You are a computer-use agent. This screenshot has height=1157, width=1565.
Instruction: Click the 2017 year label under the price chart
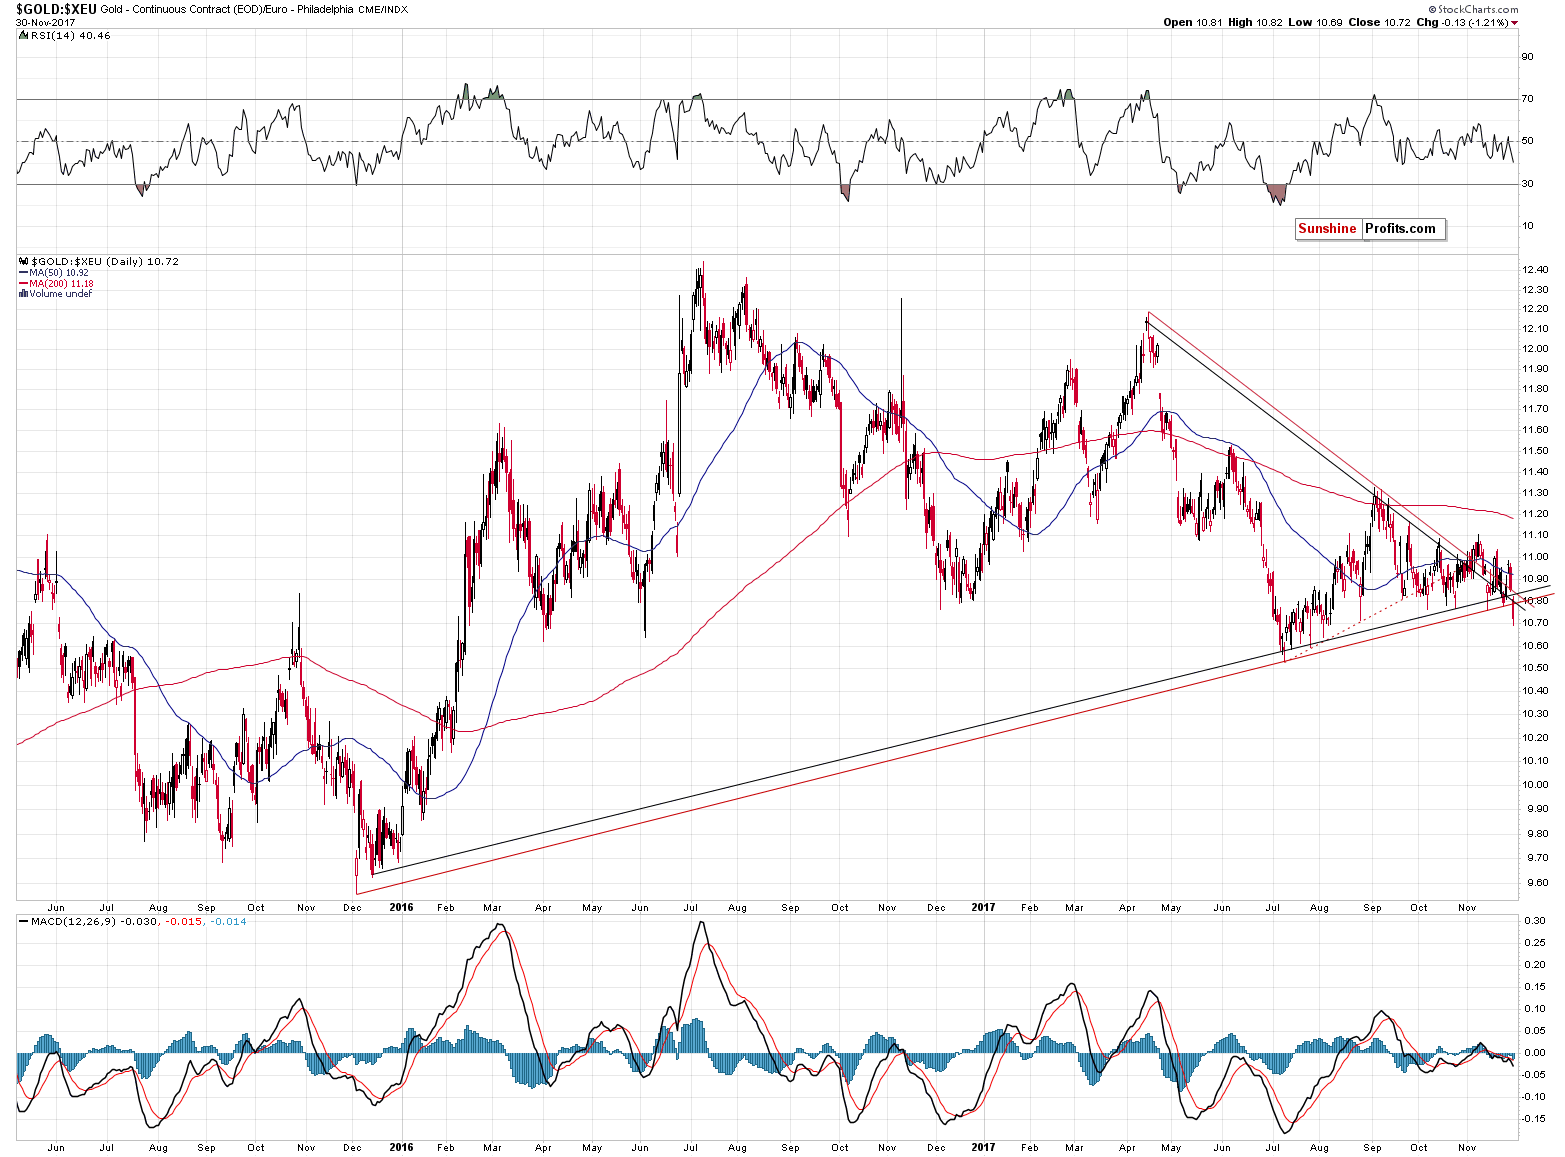click(x=983, y=907)
